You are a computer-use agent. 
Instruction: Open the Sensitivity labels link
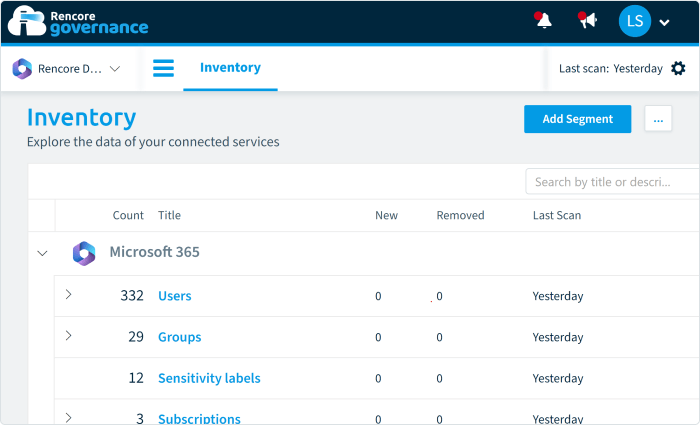coord(209,378)
